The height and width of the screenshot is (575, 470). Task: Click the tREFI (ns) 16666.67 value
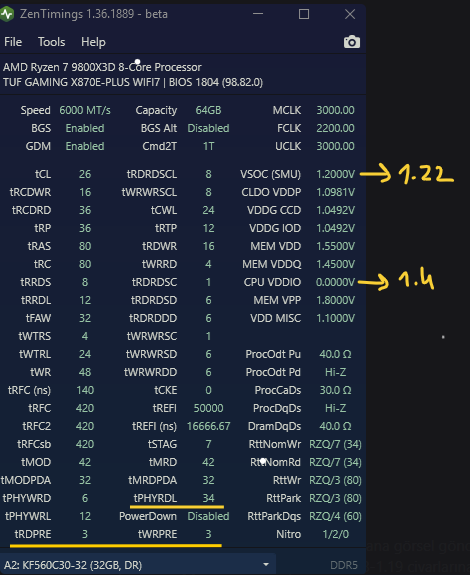[208, 426]
